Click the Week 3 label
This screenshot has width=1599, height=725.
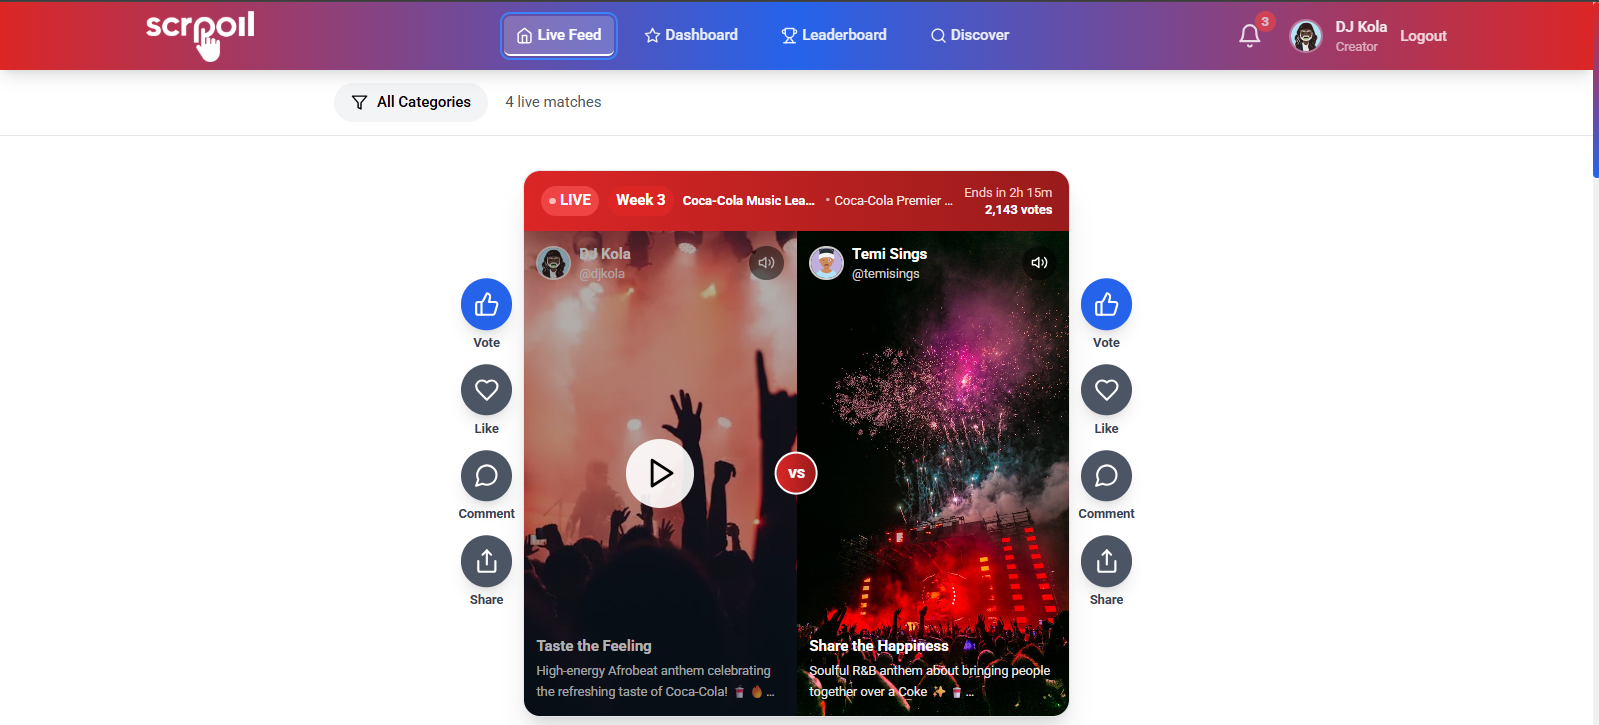(640, 200)
